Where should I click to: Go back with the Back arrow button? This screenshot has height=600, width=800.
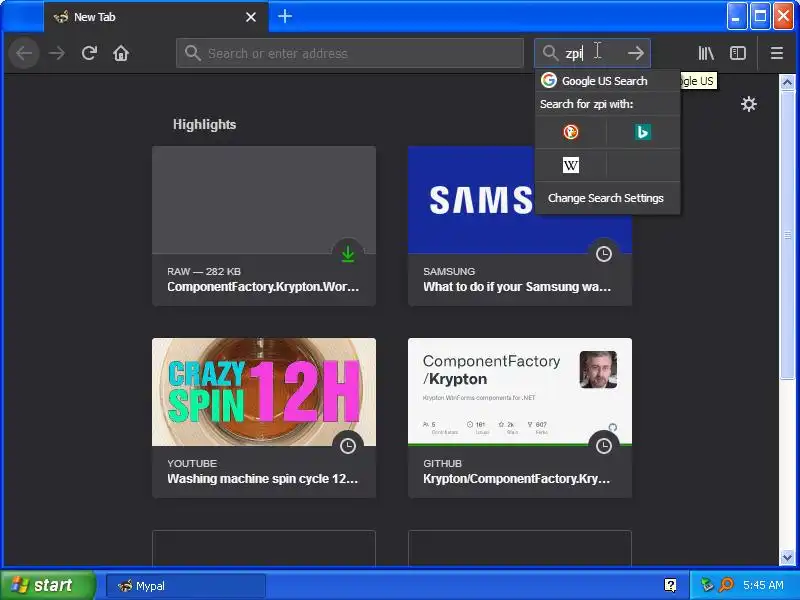(24, 53)
